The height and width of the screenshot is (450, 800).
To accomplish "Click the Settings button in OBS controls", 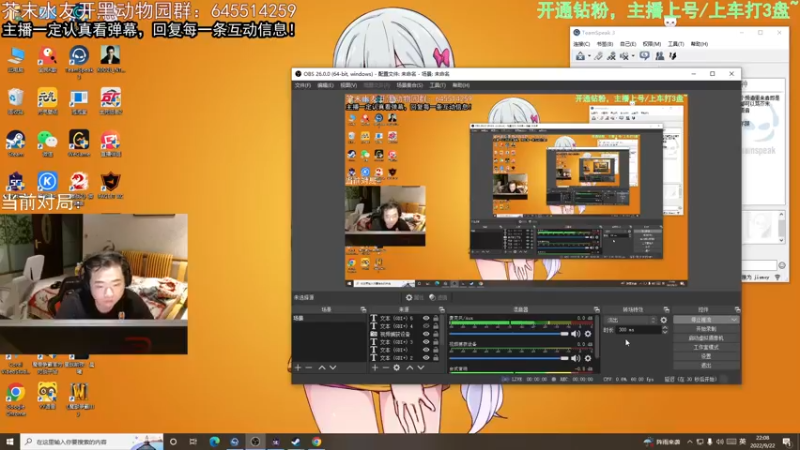I will [x=706, y=357].
